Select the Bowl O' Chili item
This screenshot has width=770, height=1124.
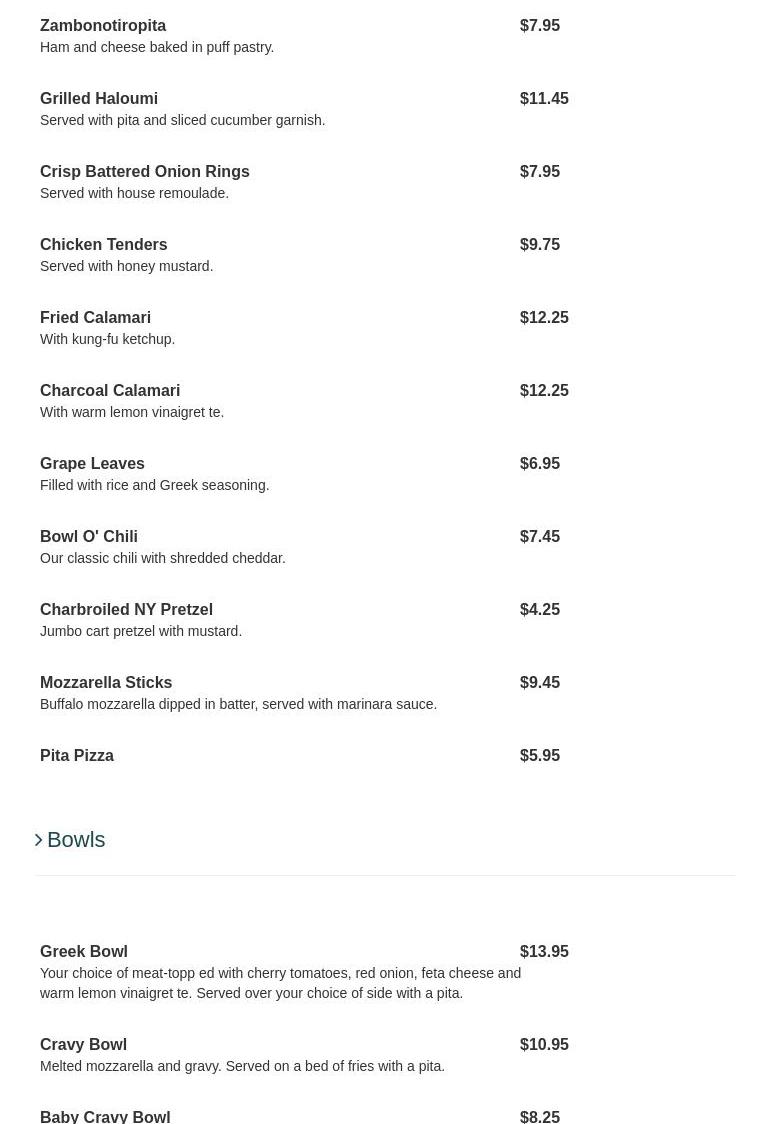tap(89, 537)
